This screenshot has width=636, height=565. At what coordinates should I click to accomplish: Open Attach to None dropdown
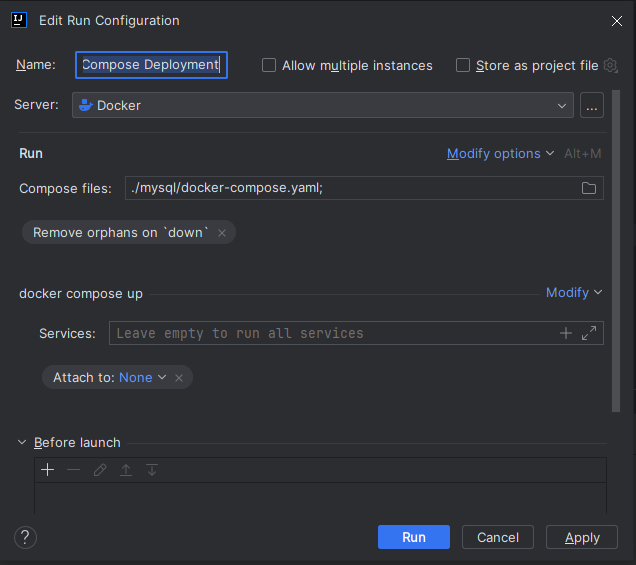(x=142, y=378)
